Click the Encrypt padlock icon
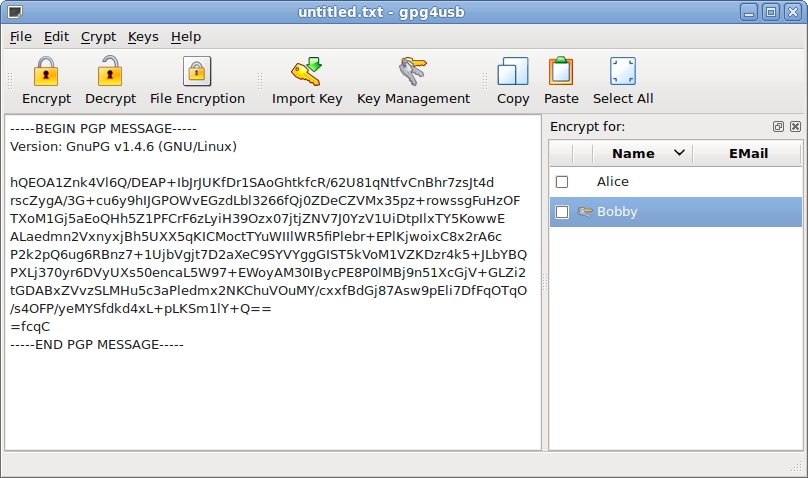This screenshot has width=808, height=478. pyautogui.click(x=46, y=72)
